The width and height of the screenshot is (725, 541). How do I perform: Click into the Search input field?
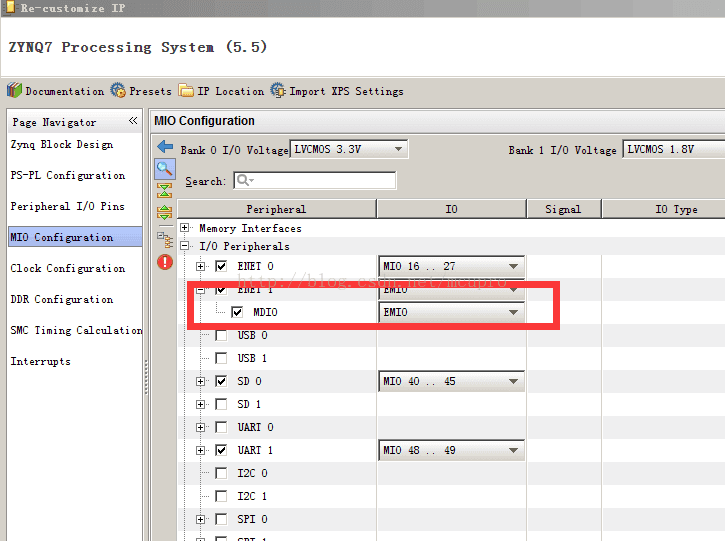coord(315,180)
